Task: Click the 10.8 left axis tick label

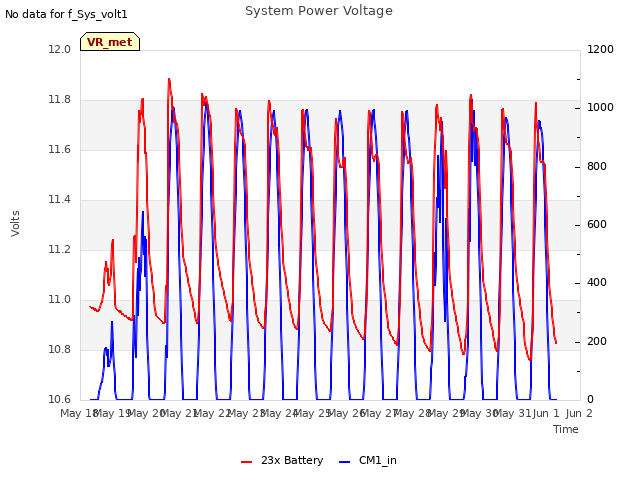Action: click(60, 349)
